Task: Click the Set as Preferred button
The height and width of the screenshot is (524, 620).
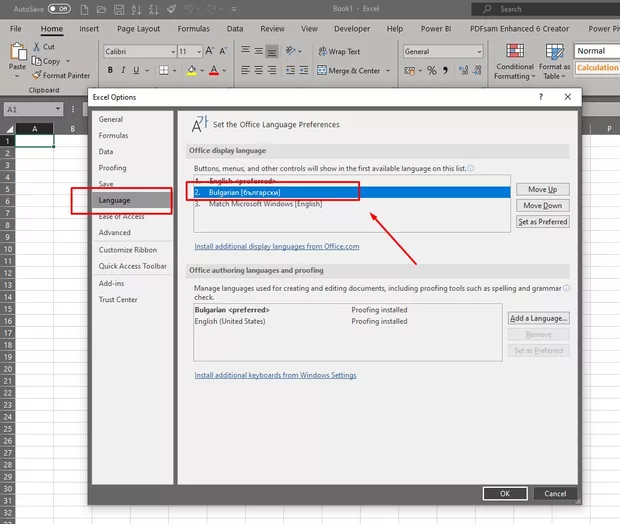Action: coord(542,222)
